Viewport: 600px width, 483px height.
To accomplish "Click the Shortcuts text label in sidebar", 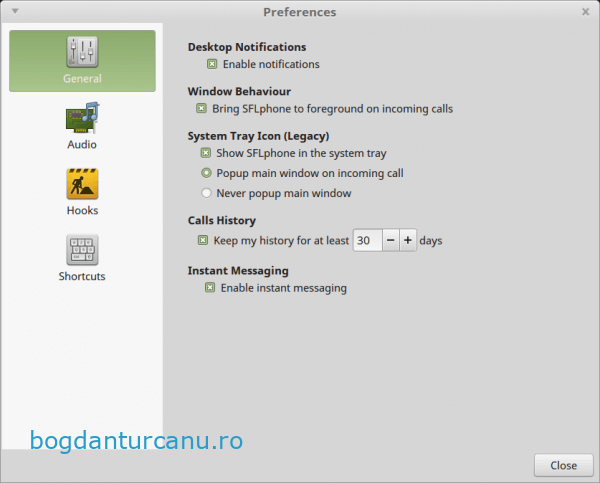I will click(x=82, y=276).
